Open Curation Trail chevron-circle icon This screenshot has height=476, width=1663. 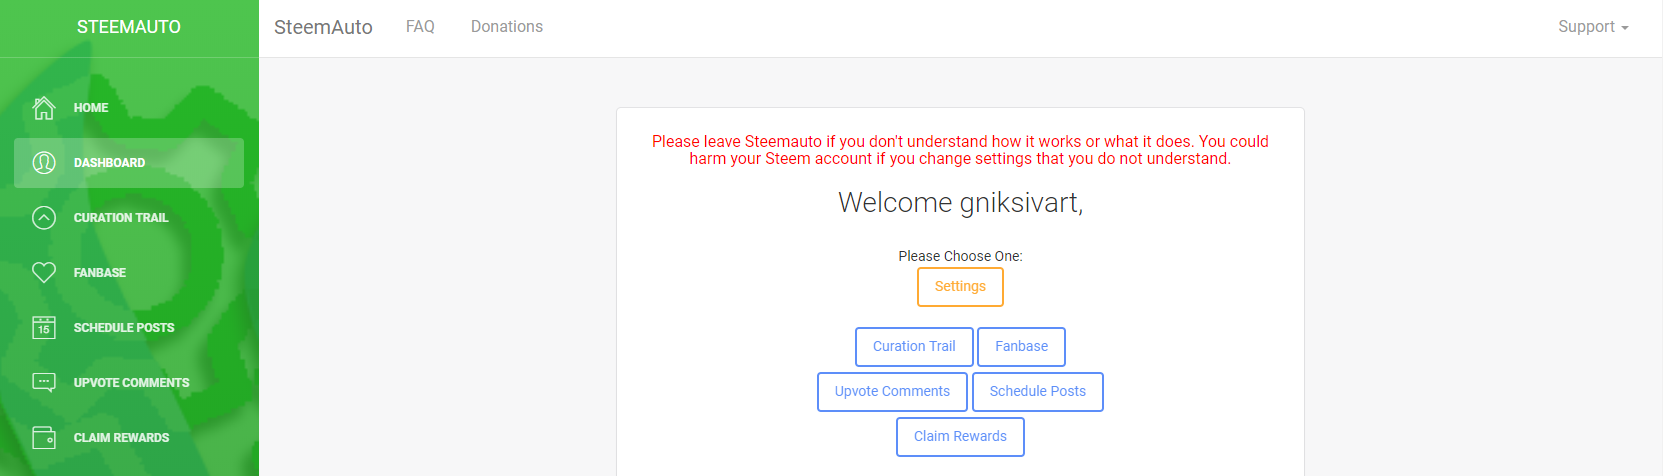point(44,218)
